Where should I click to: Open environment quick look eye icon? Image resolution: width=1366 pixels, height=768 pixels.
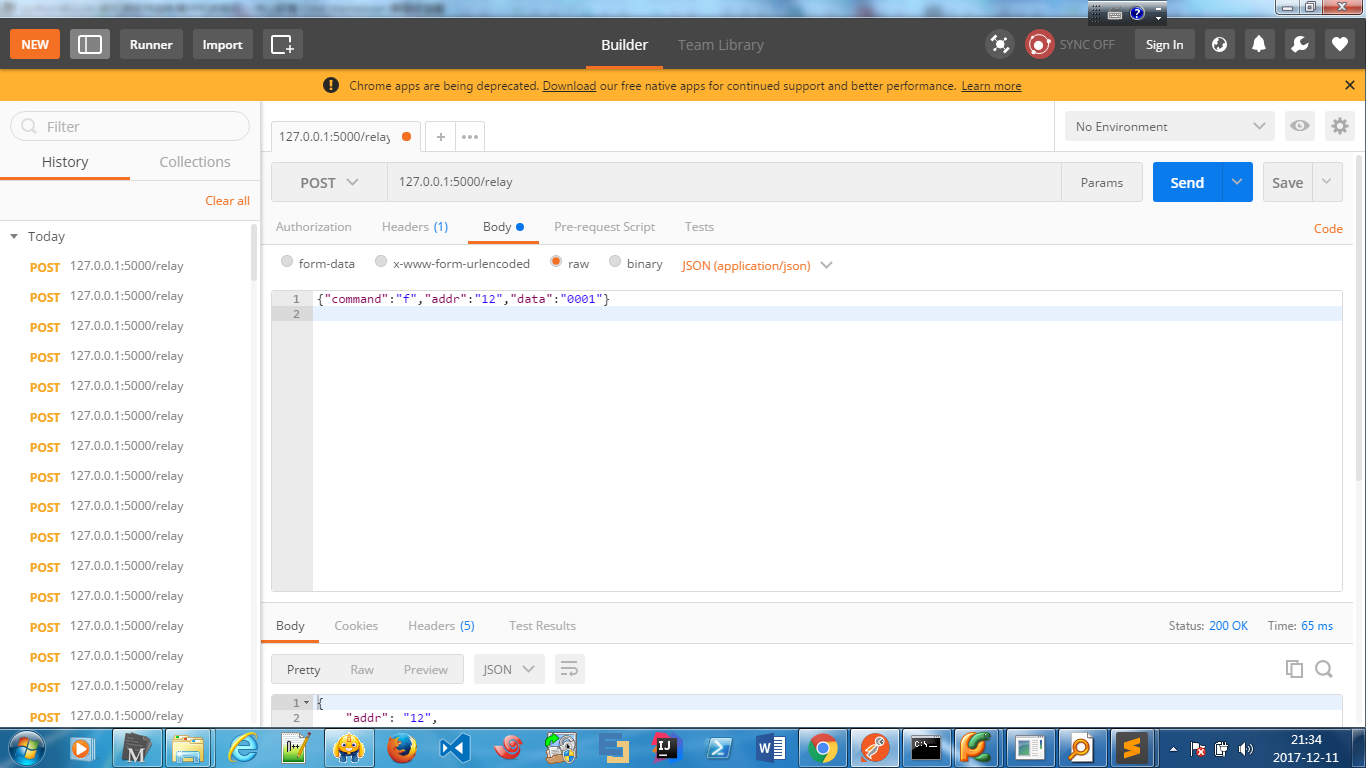tap(1300, 126)
